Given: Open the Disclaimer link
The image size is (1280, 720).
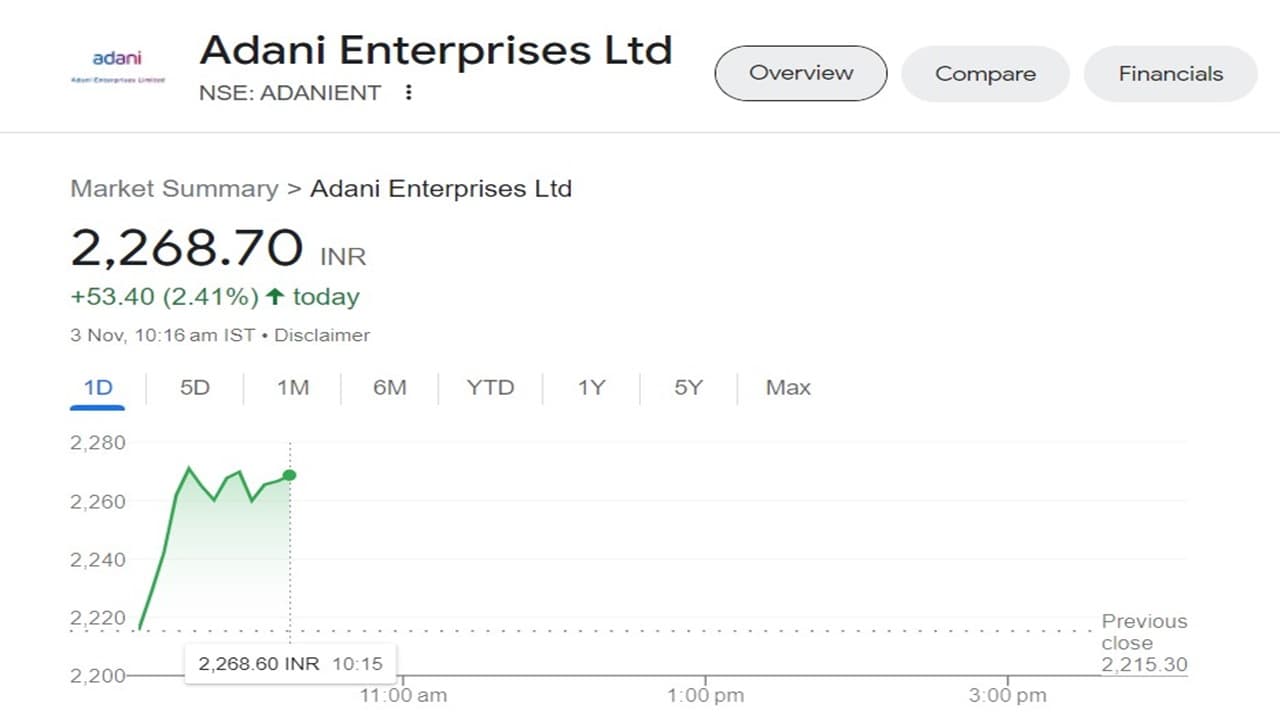Looking at the screenshot, I should point(322,335).
